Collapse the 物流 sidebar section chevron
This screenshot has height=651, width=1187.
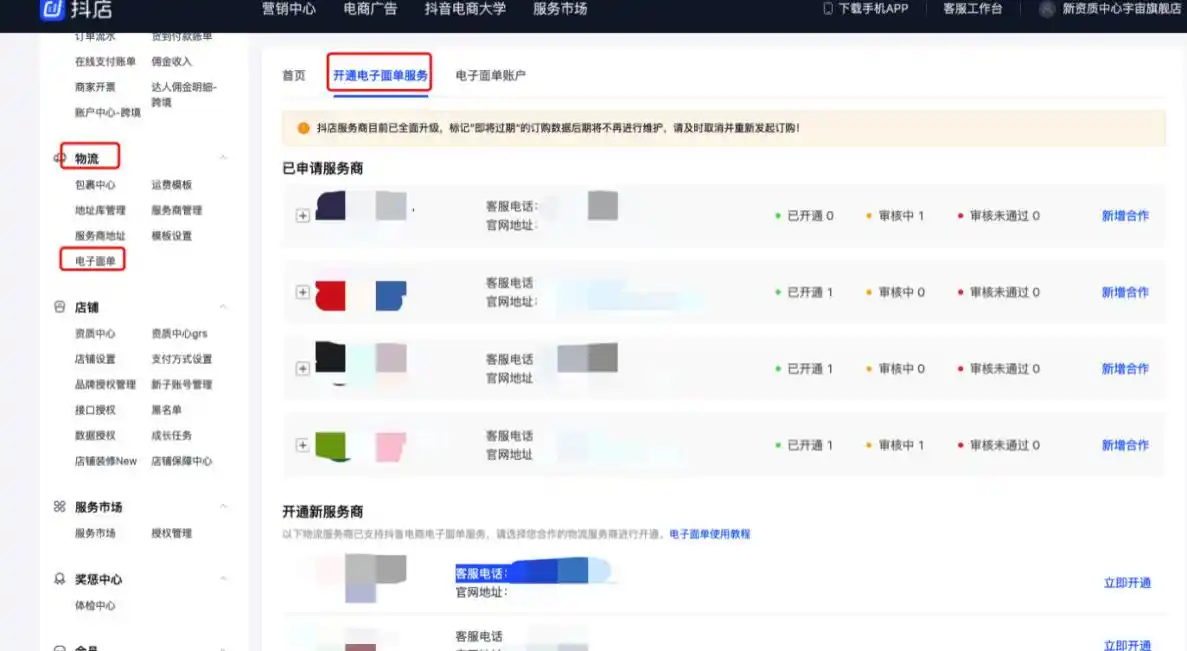point(223,158)
